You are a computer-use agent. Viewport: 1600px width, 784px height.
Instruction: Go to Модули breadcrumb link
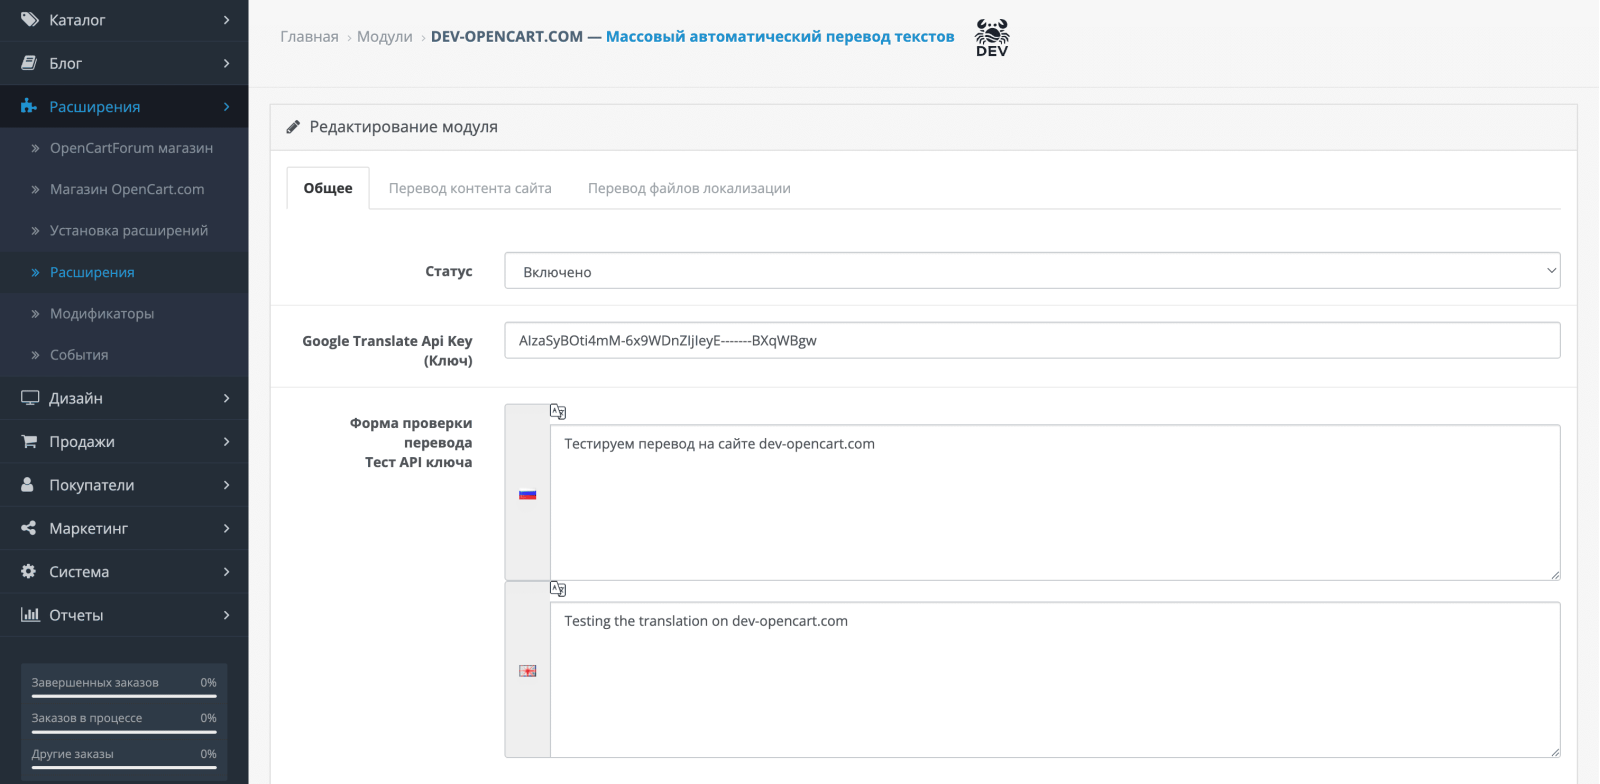(385, 37)
